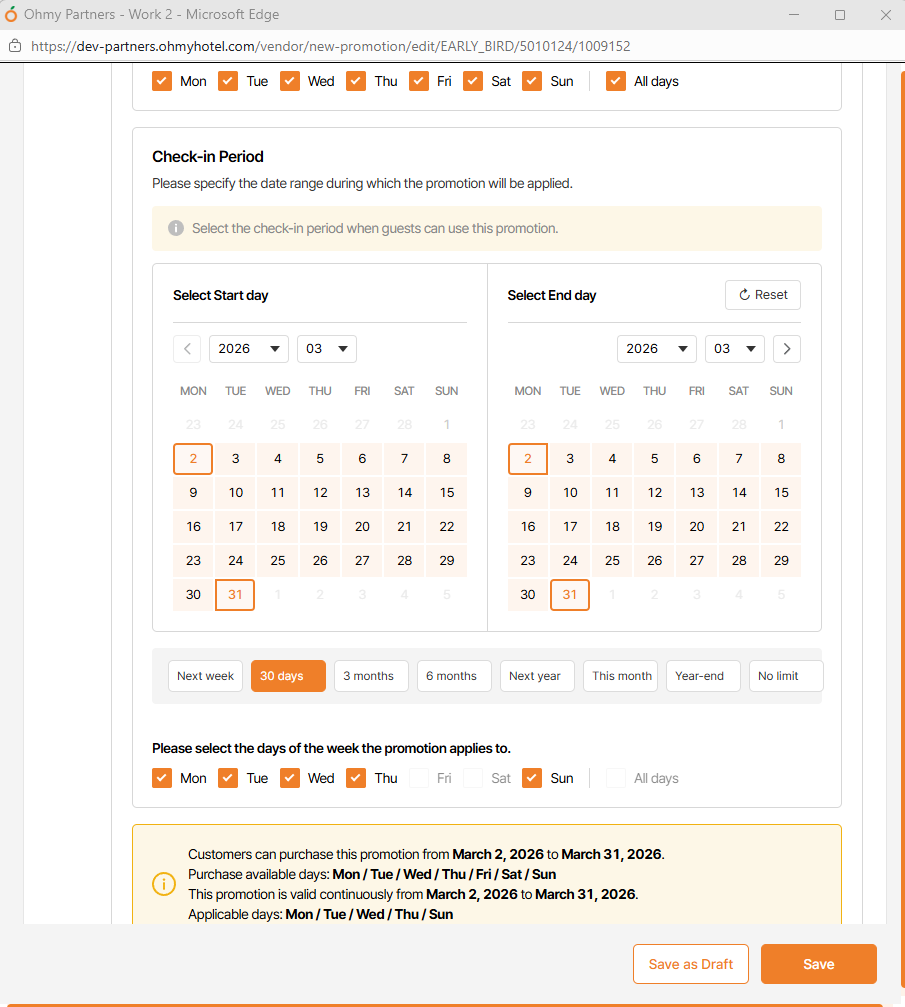Expand End day month dropdown

tap(734, 349)
